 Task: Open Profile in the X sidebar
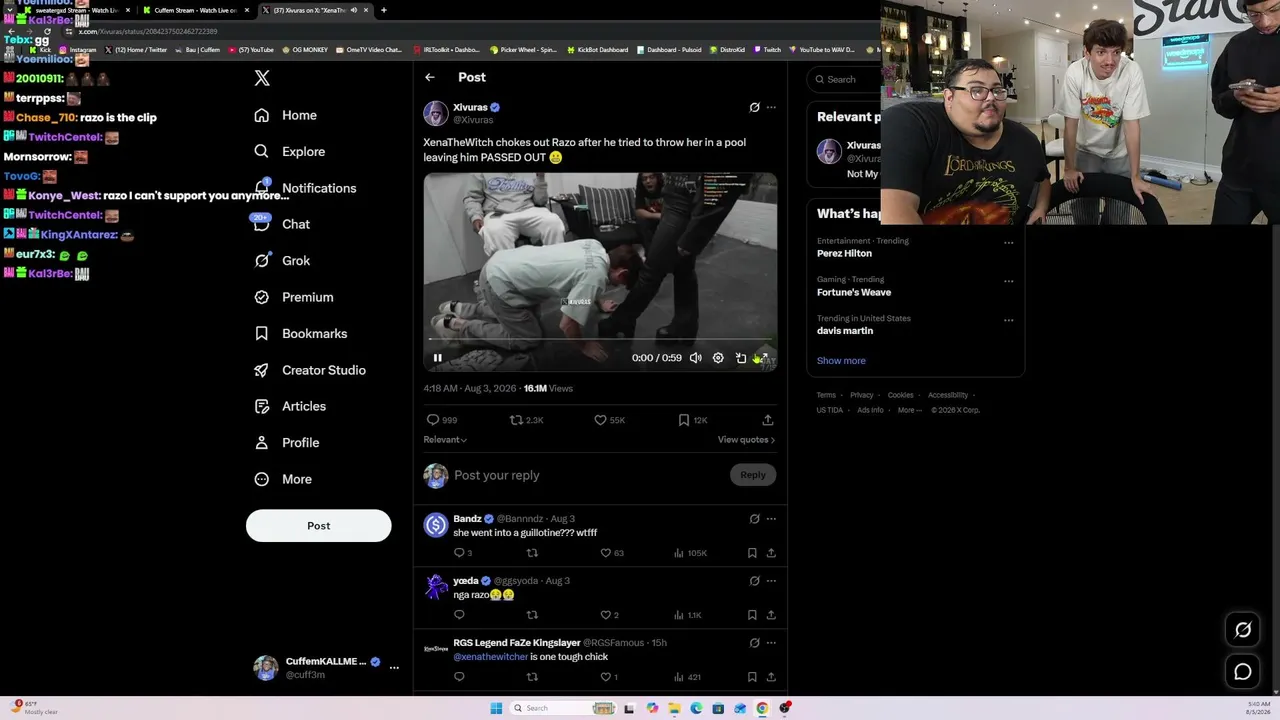288,443
